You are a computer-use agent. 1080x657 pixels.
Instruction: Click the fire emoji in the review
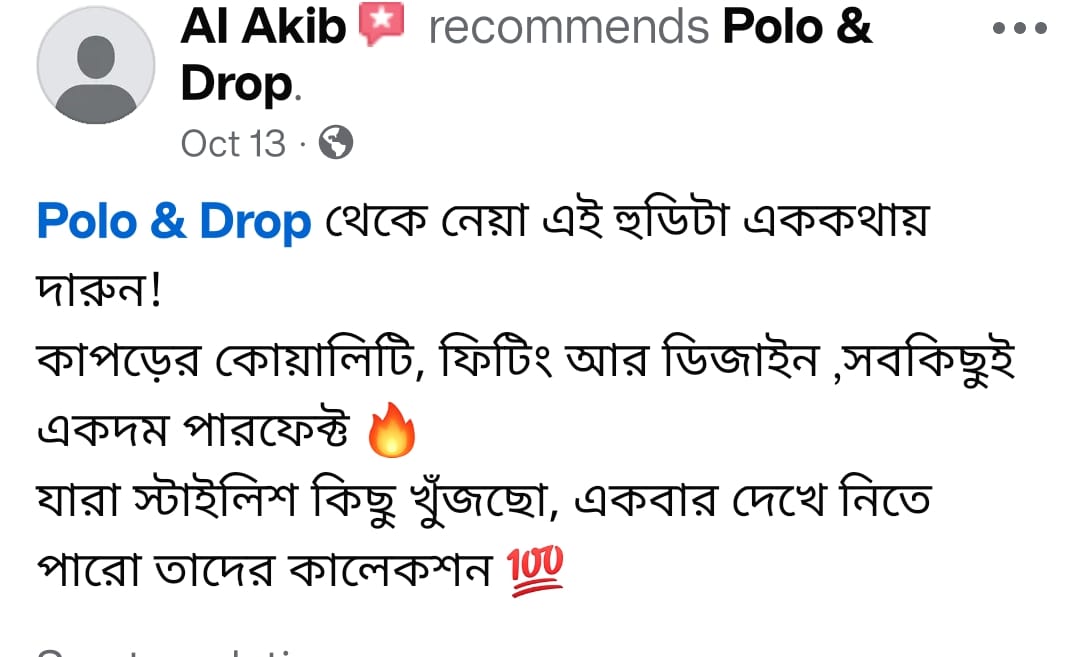click(391, 430)
